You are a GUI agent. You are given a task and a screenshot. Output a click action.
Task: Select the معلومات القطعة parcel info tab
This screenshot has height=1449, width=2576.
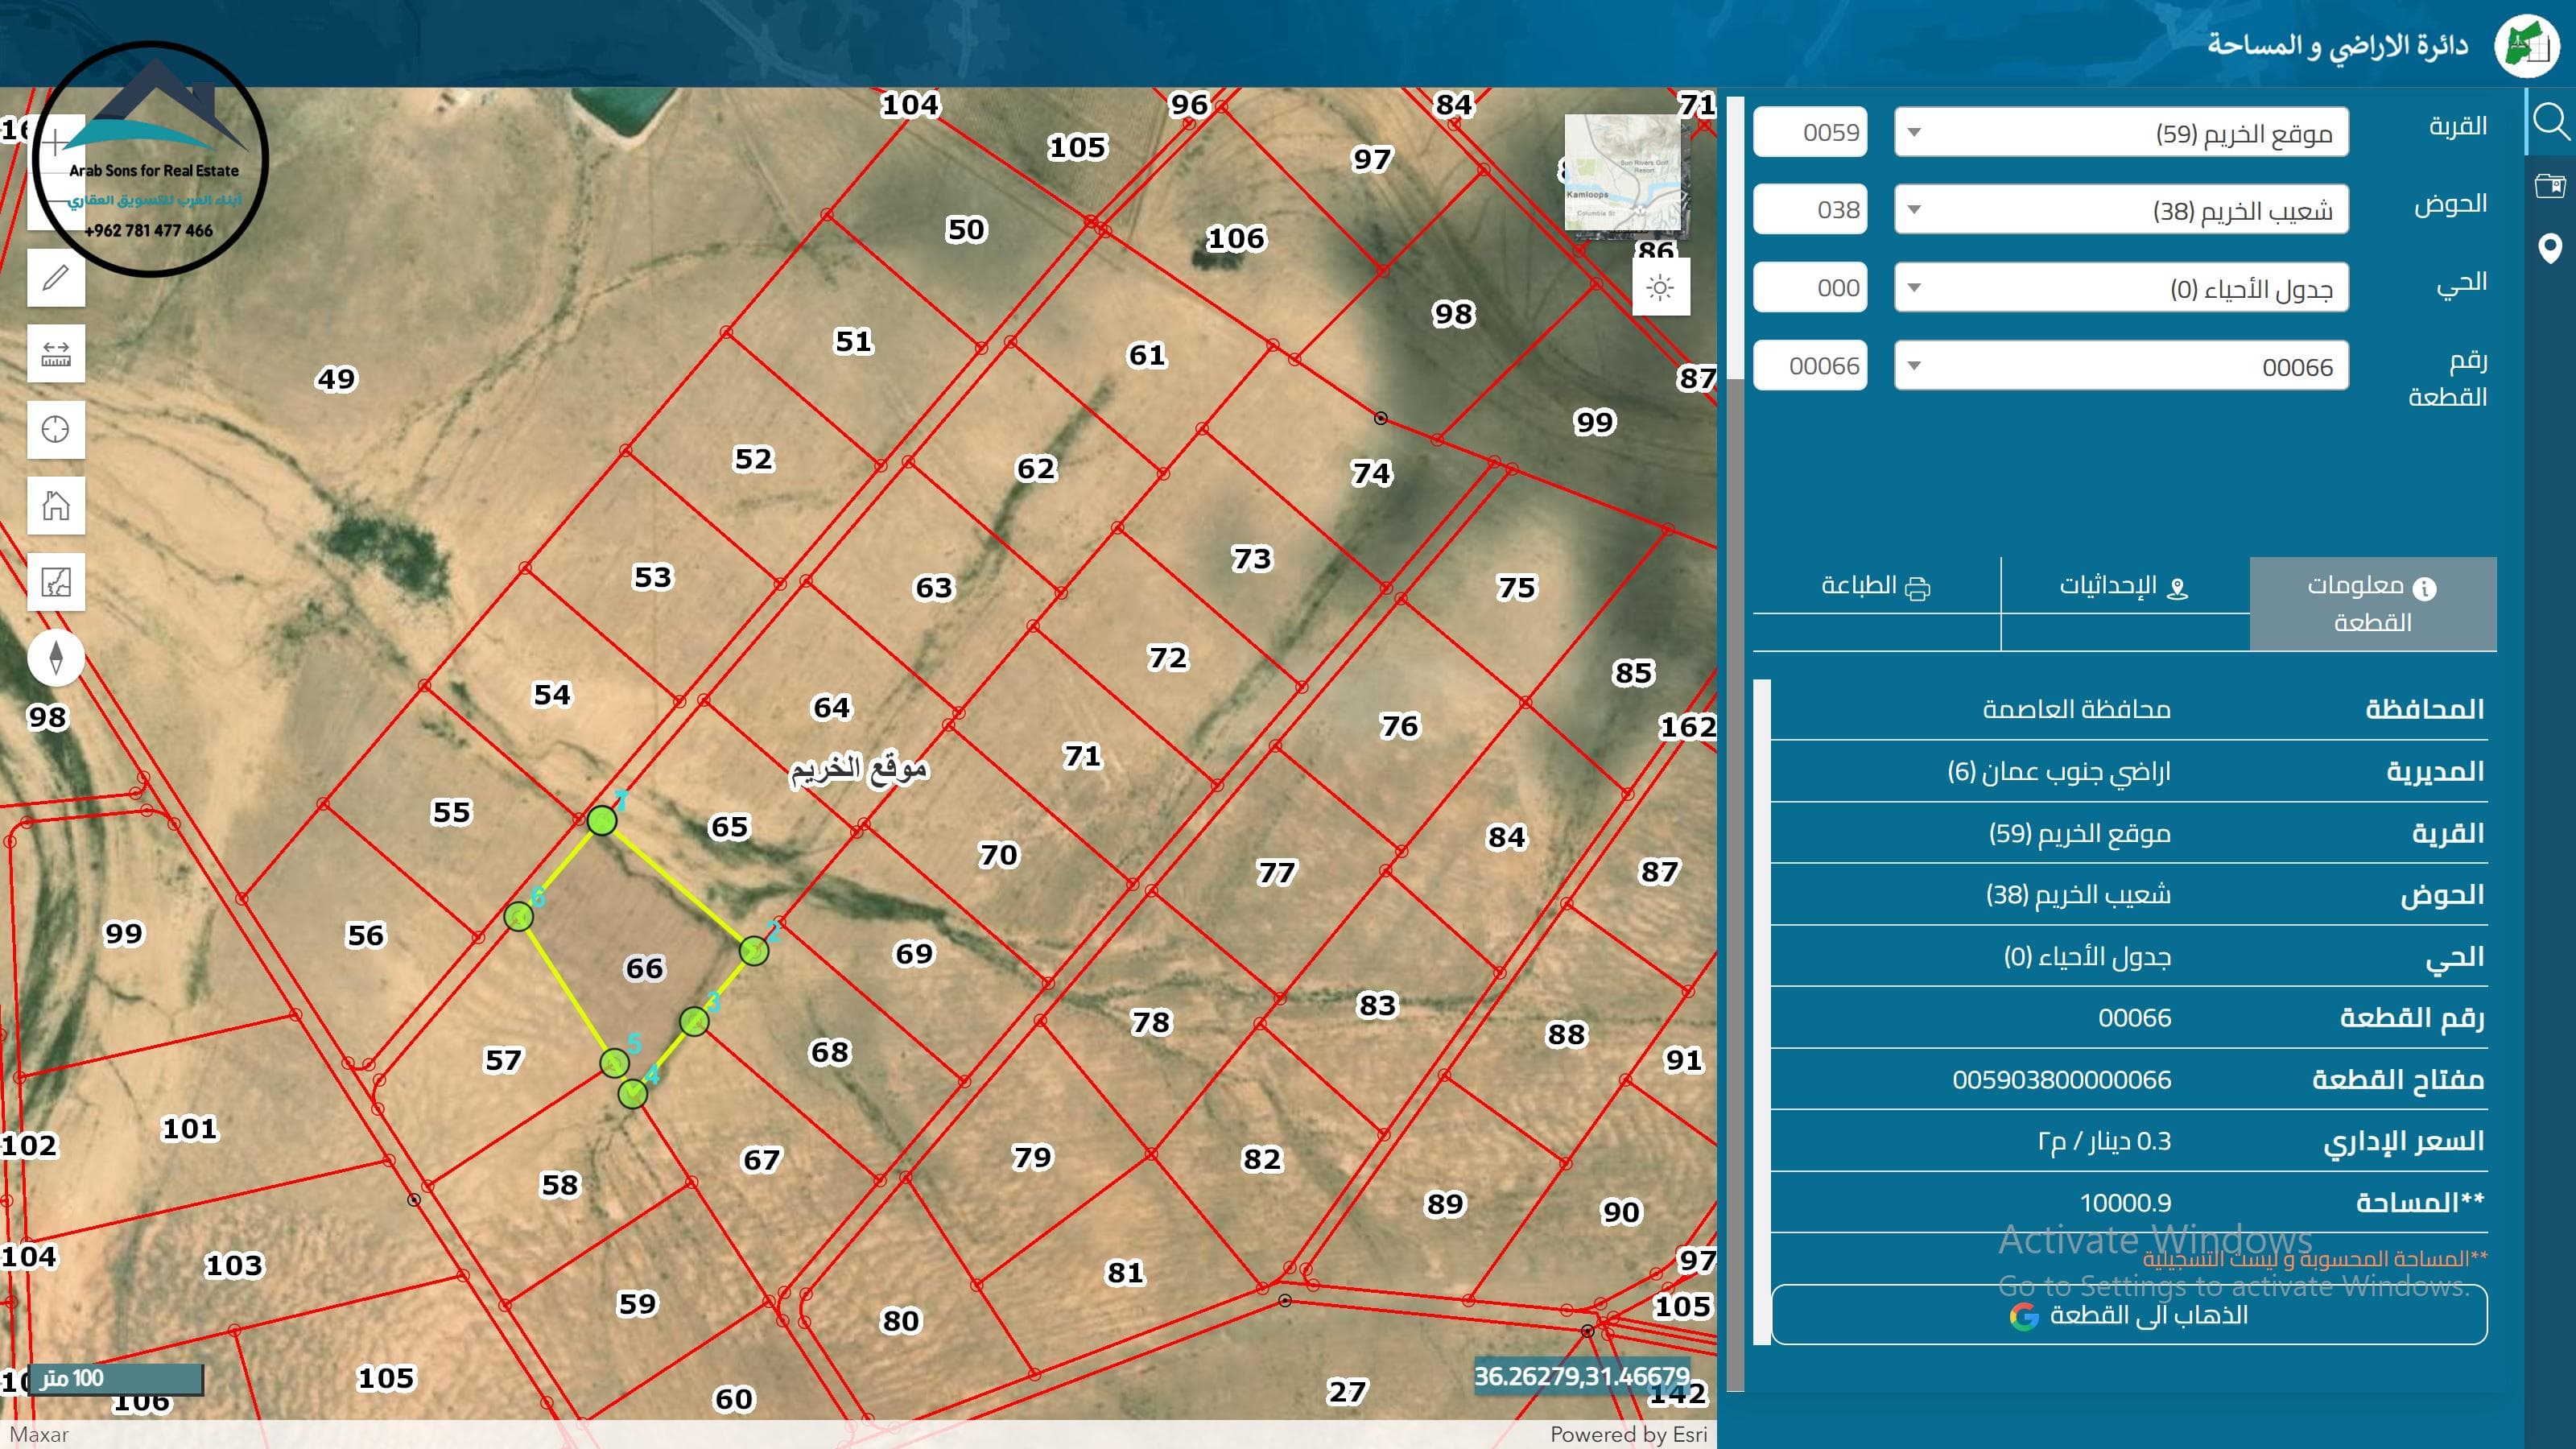coord(2372,604)
